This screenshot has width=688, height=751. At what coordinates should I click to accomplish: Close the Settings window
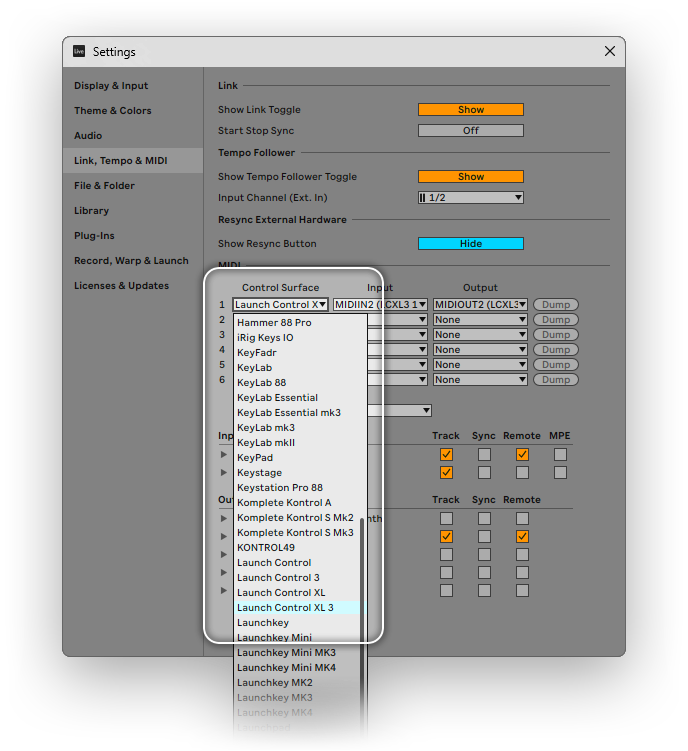coord(609,51)
